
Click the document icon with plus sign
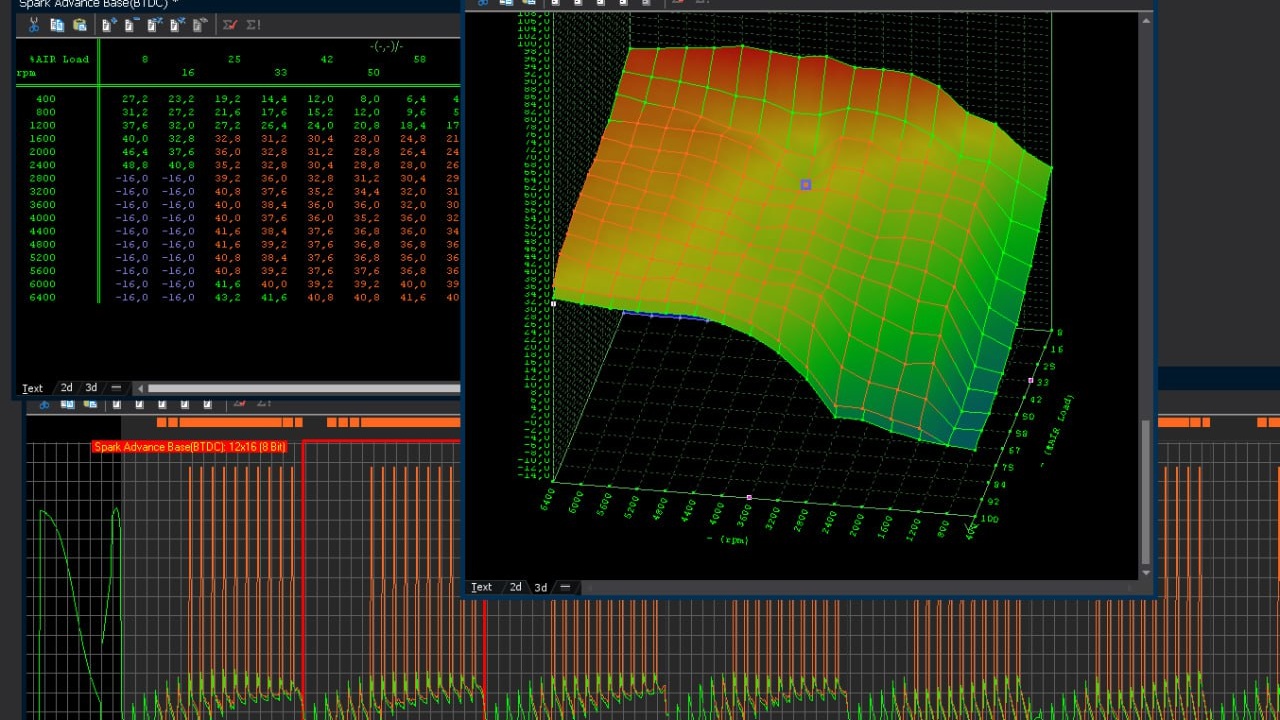109,25
